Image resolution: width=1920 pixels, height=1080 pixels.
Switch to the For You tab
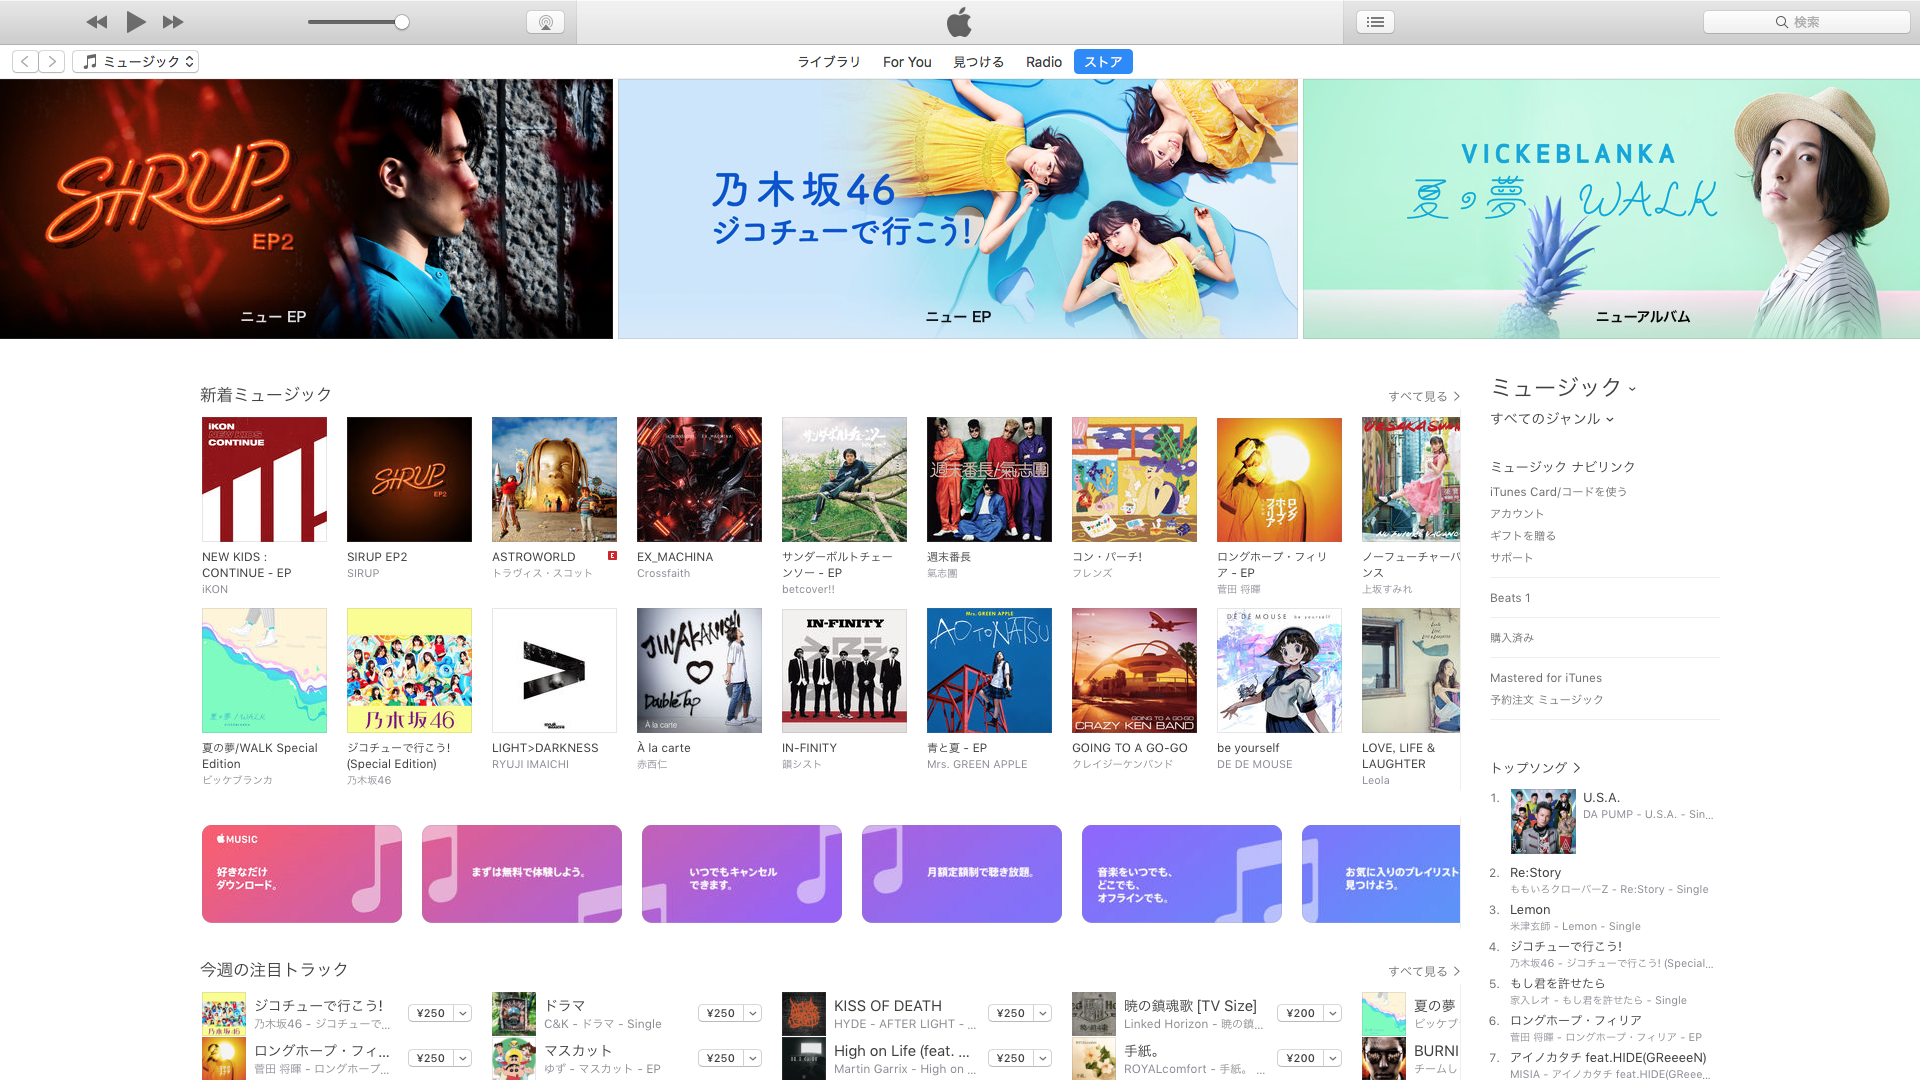(907, 62)
